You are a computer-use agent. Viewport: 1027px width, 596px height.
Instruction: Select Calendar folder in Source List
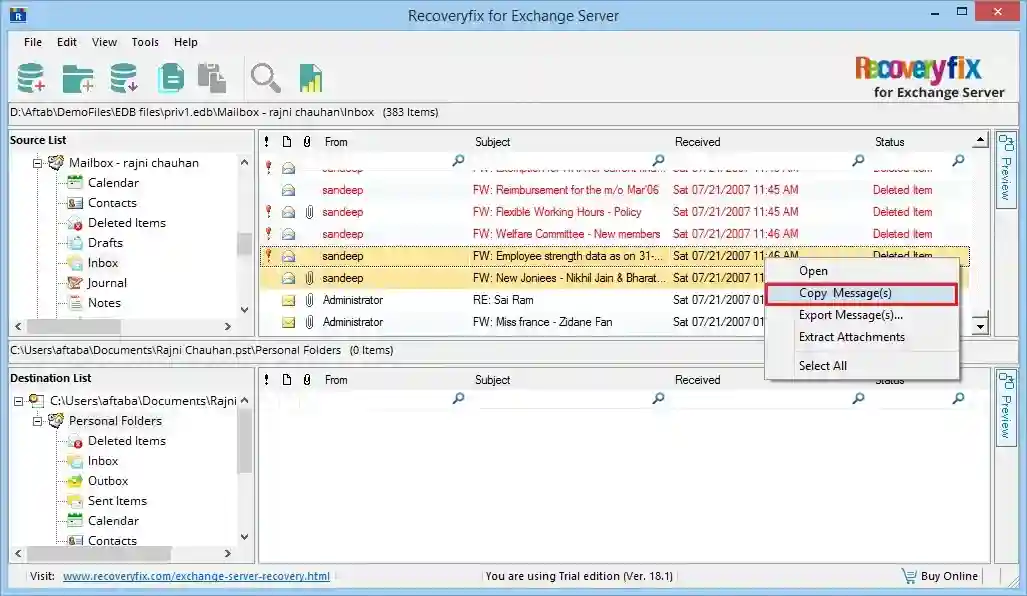tap(113, 183)
